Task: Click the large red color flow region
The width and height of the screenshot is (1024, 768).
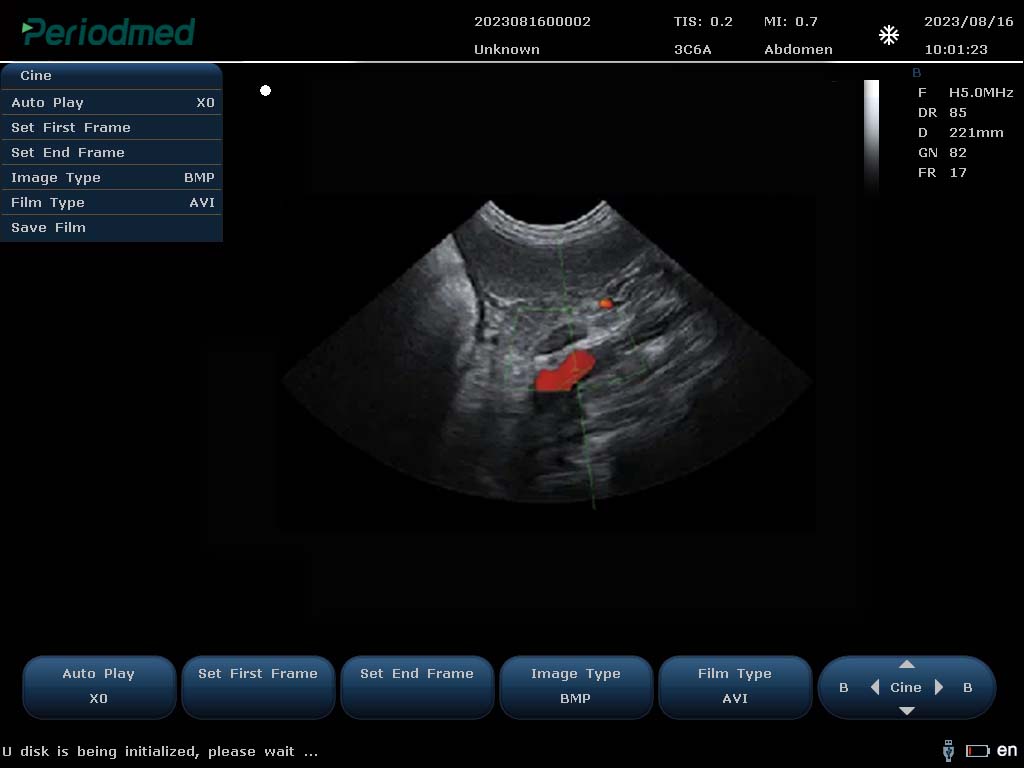Action: coord(564,371)
